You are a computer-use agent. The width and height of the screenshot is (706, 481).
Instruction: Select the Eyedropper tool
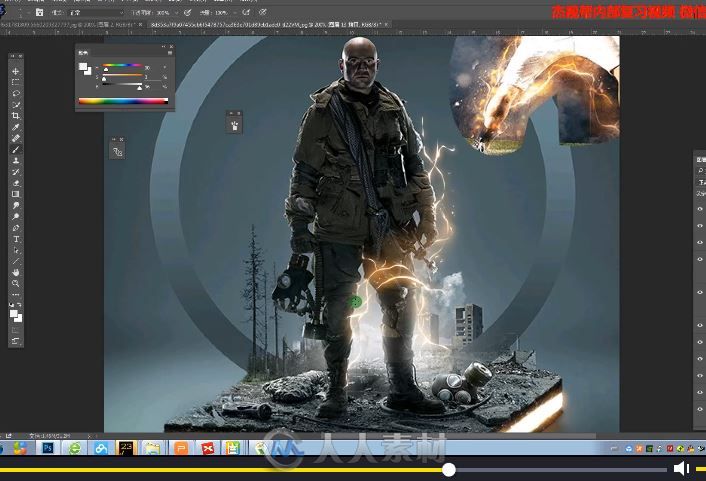click(16, 127)
